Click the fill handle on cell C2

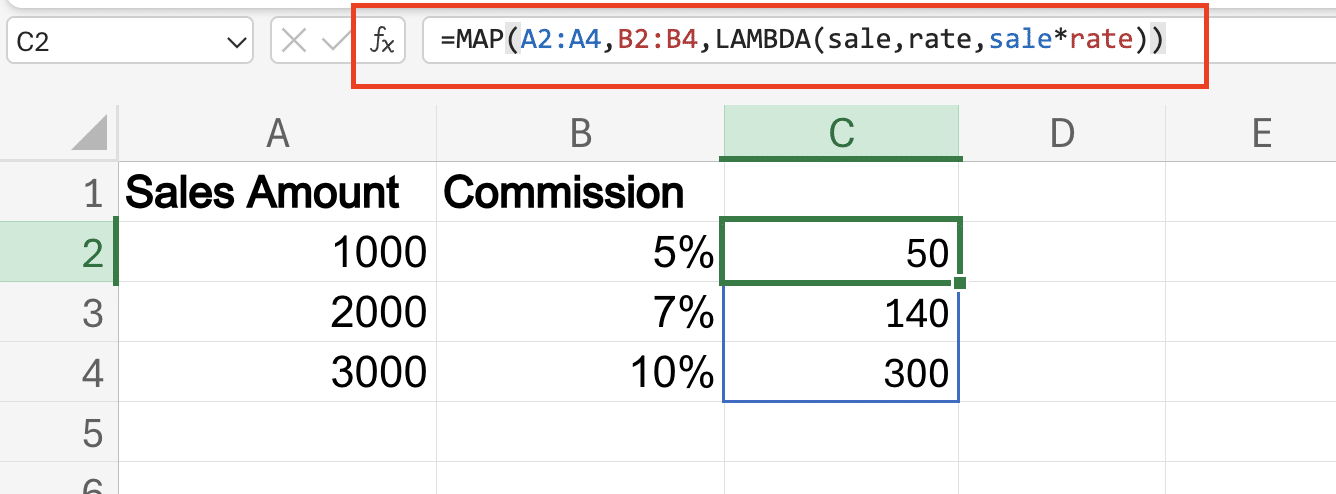click(x=960, y=284)
